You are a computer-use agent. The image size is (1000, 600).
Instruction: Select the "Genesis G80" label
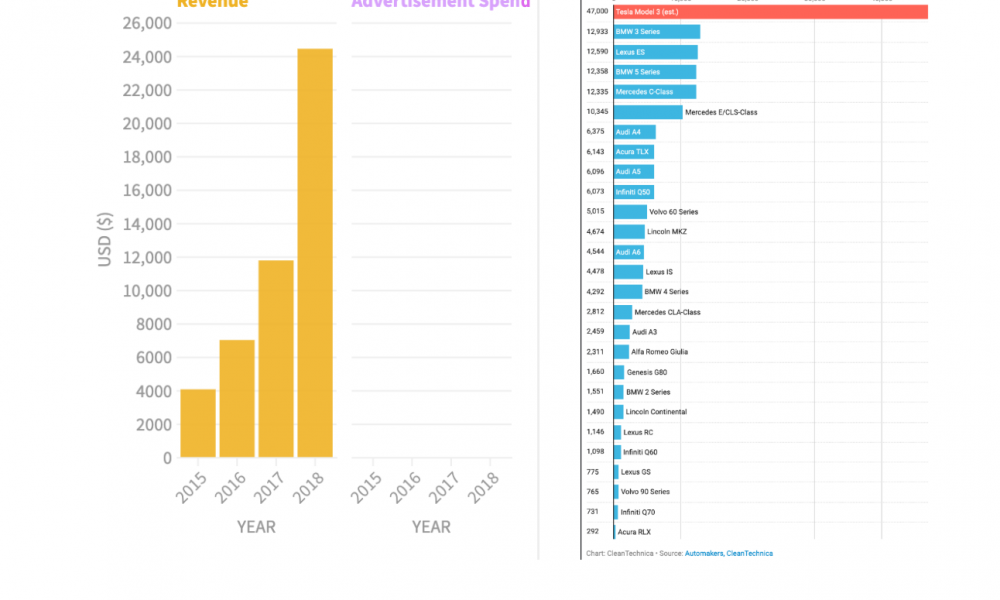pyautogui.click(x=647, y=372)
